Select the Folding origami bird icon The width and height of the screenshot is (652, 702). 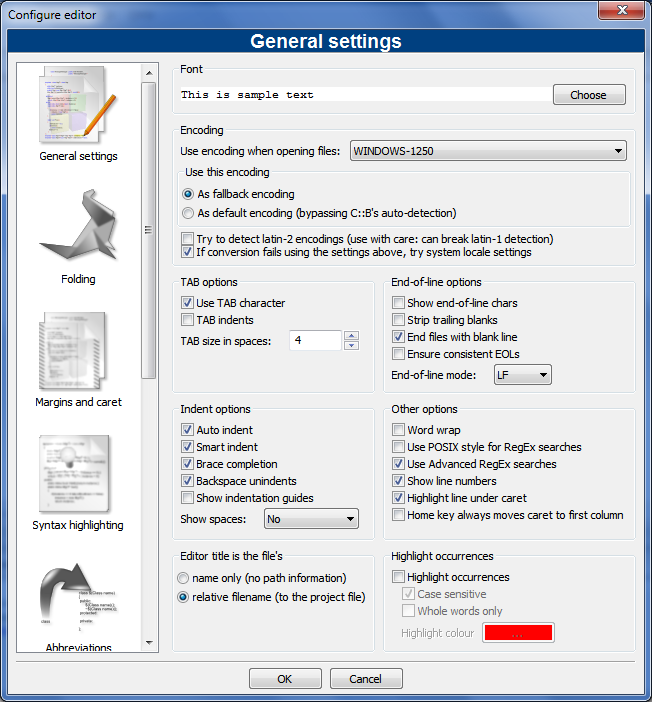(x=78, y=229)
